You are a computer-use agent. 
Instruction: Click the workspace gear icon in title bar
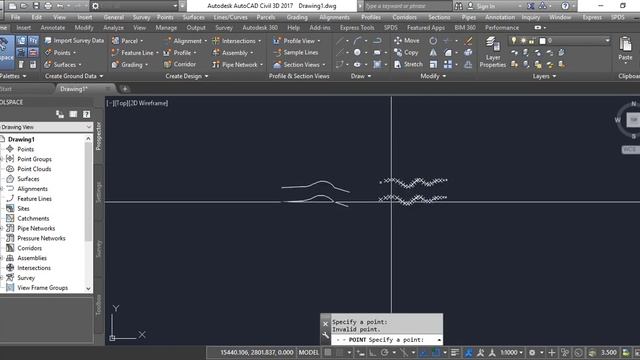tap(95, 6)
